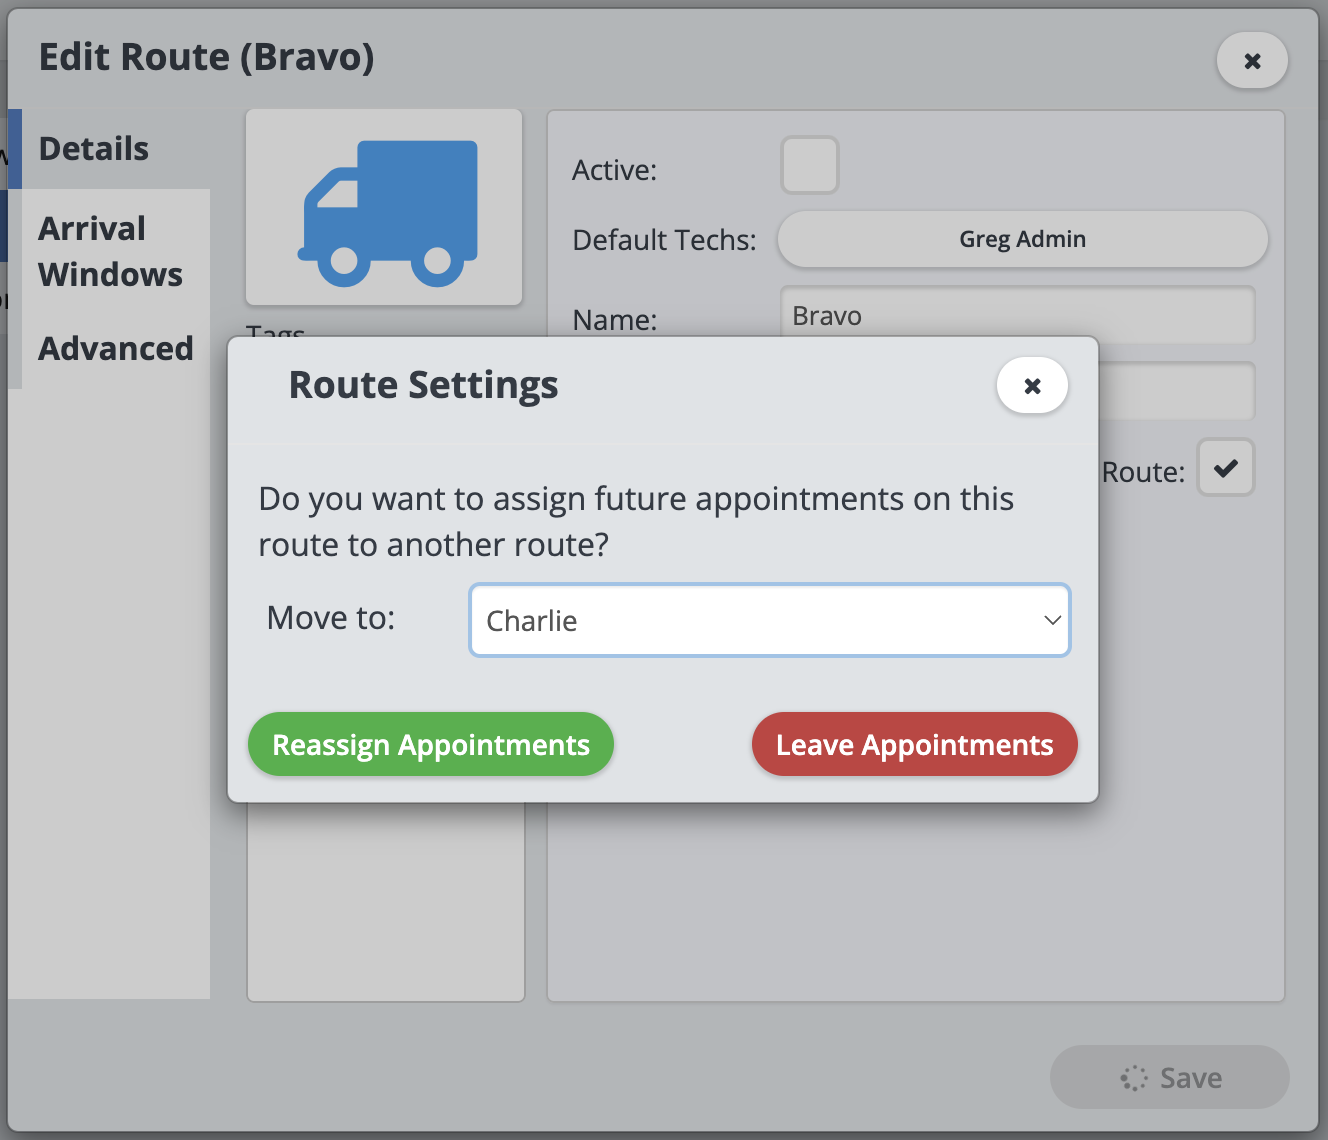Click the empty field below Name
The width and height of the screenshot is (1328, 1140).
coord(1175,392)
